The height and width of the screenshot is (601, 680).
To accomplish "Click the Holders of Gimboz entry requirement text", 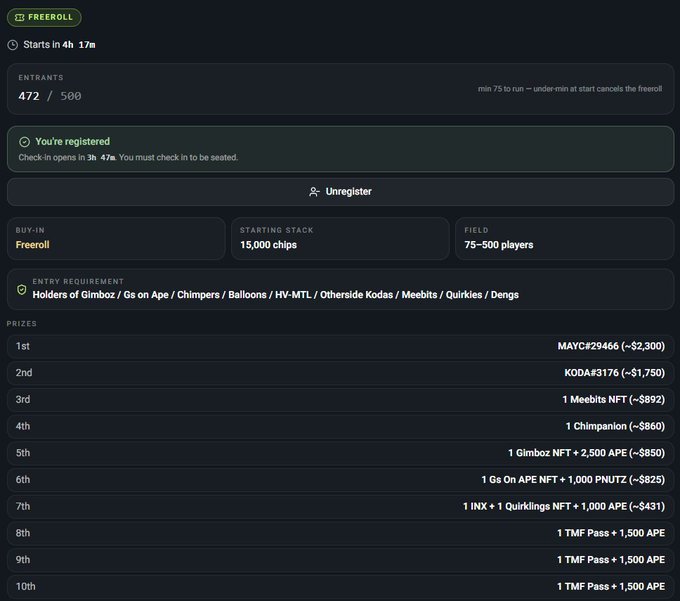I will click(x=275, y=295).
